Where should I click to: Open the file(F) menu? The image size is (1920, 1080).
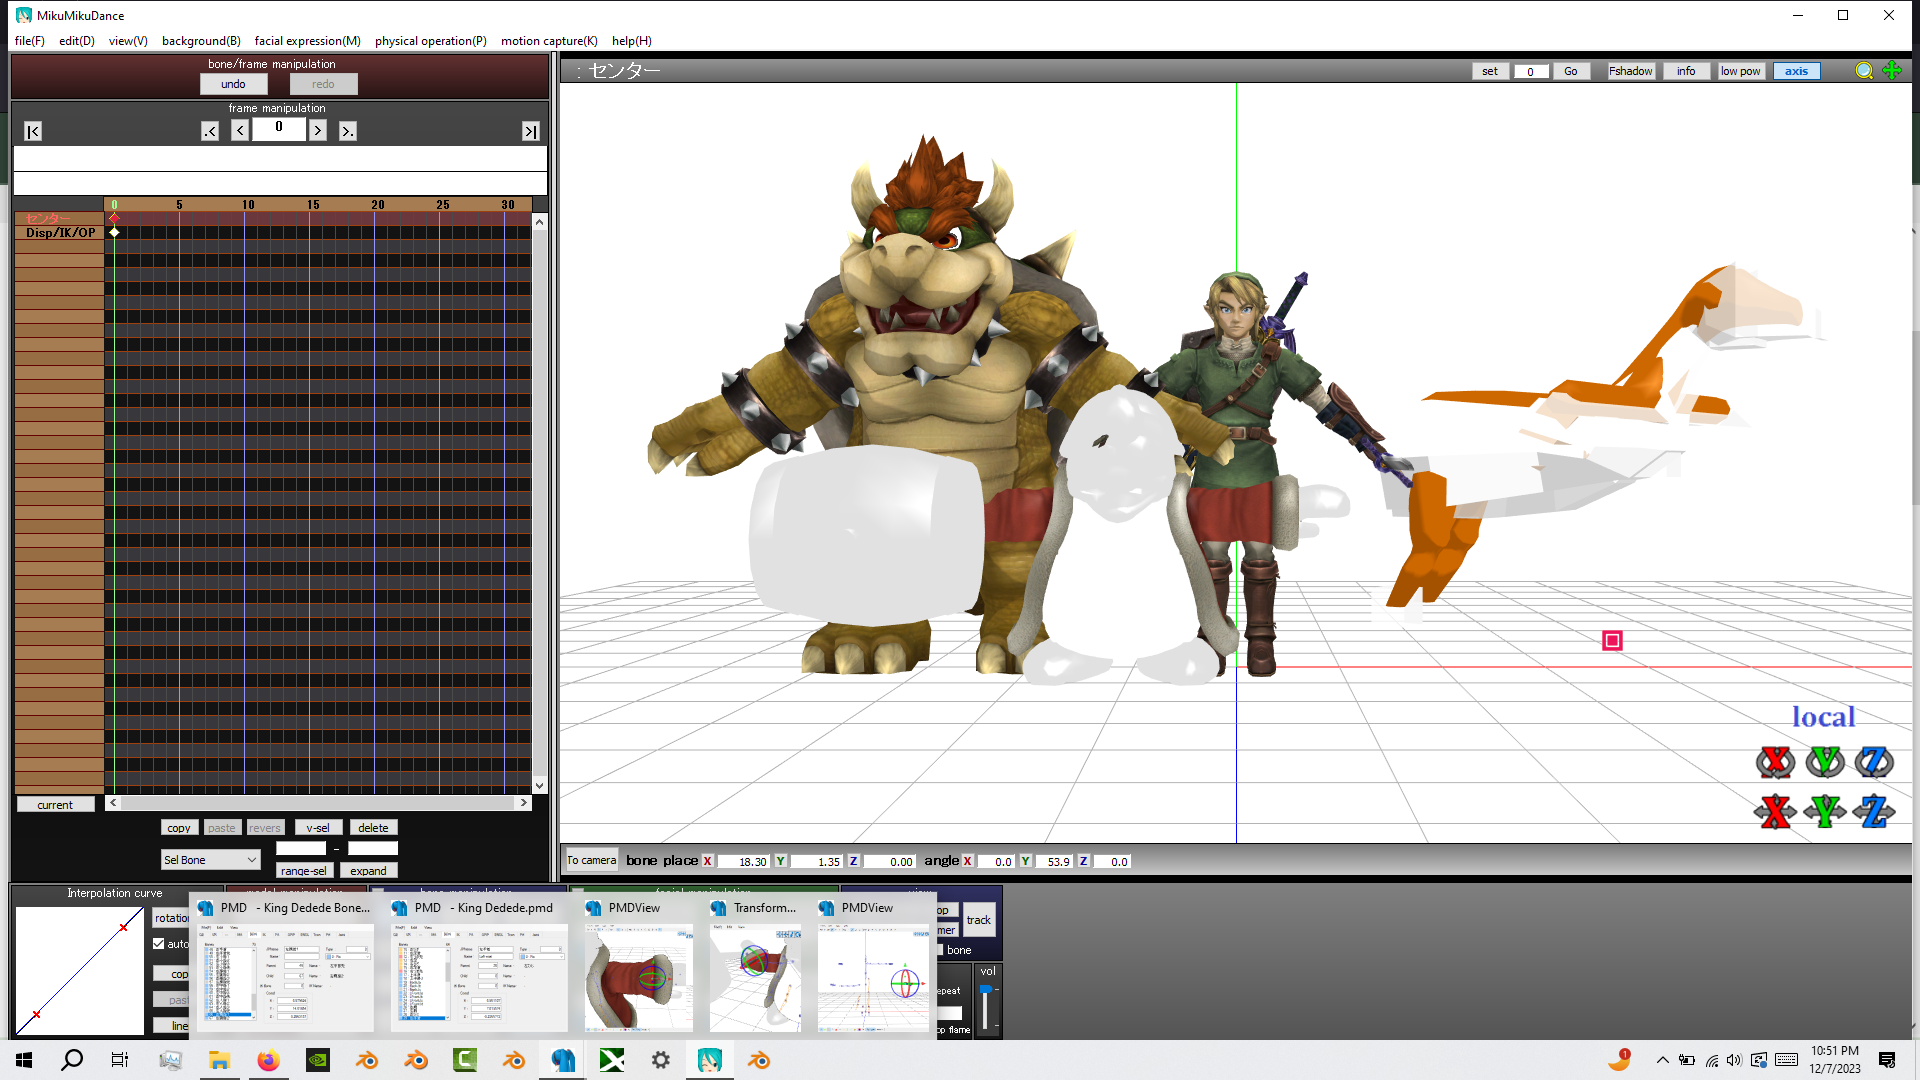(x=29, y=41)
